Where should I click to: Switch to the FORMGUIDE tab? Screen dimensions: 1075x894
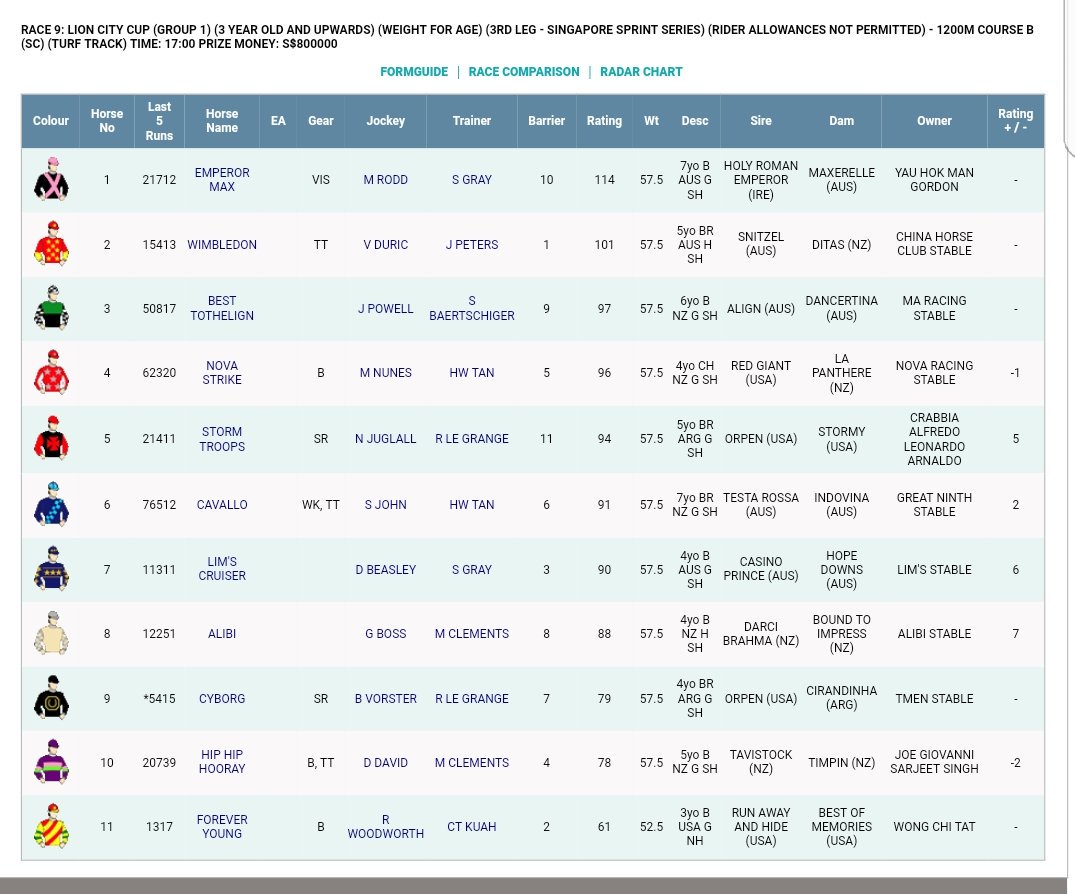412,72
